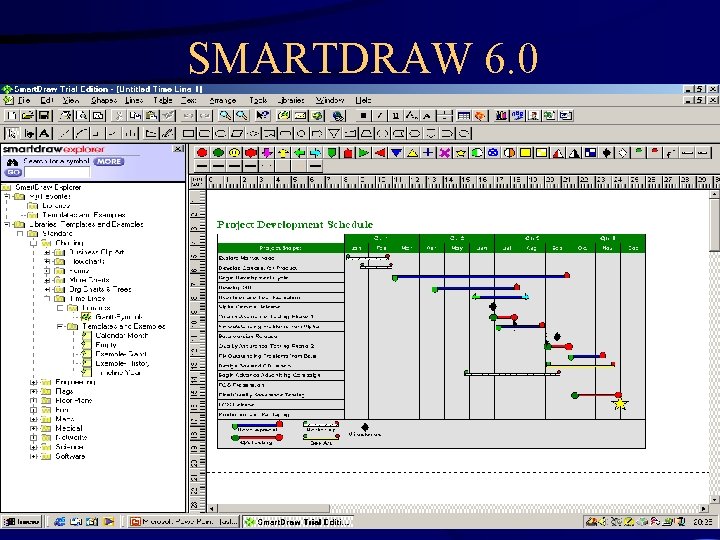Click the symbol search input field
Screen dimensions: 720x540
57,172
